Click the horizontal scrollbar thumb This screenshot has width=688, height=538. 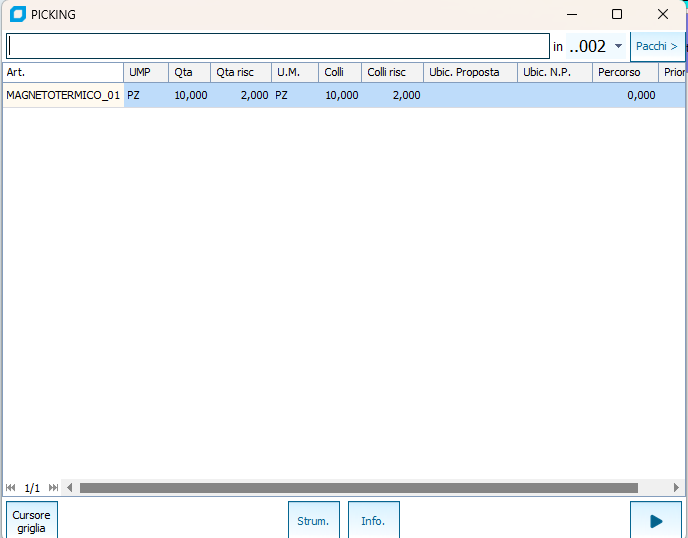click(x=358, y=488)
